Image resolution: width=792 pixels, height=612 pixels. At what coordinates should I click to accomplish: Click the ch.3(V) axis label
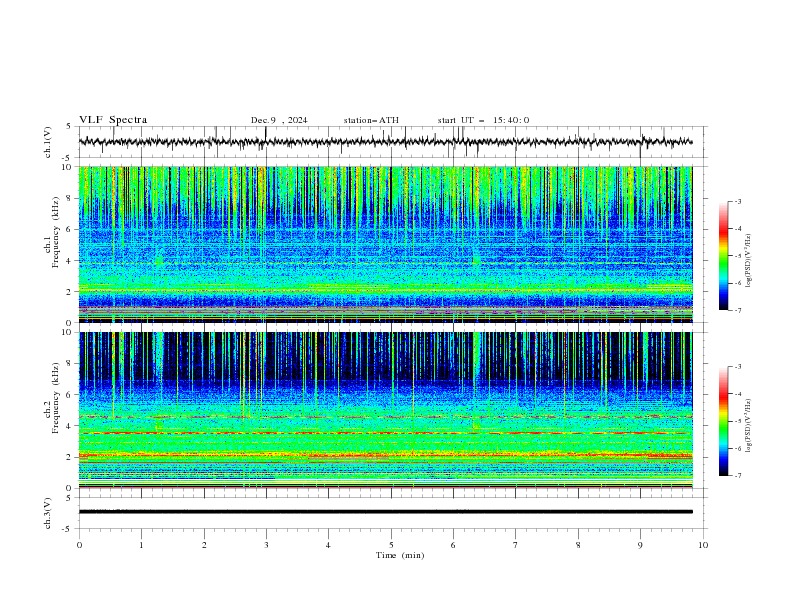(x=48, y=513)
